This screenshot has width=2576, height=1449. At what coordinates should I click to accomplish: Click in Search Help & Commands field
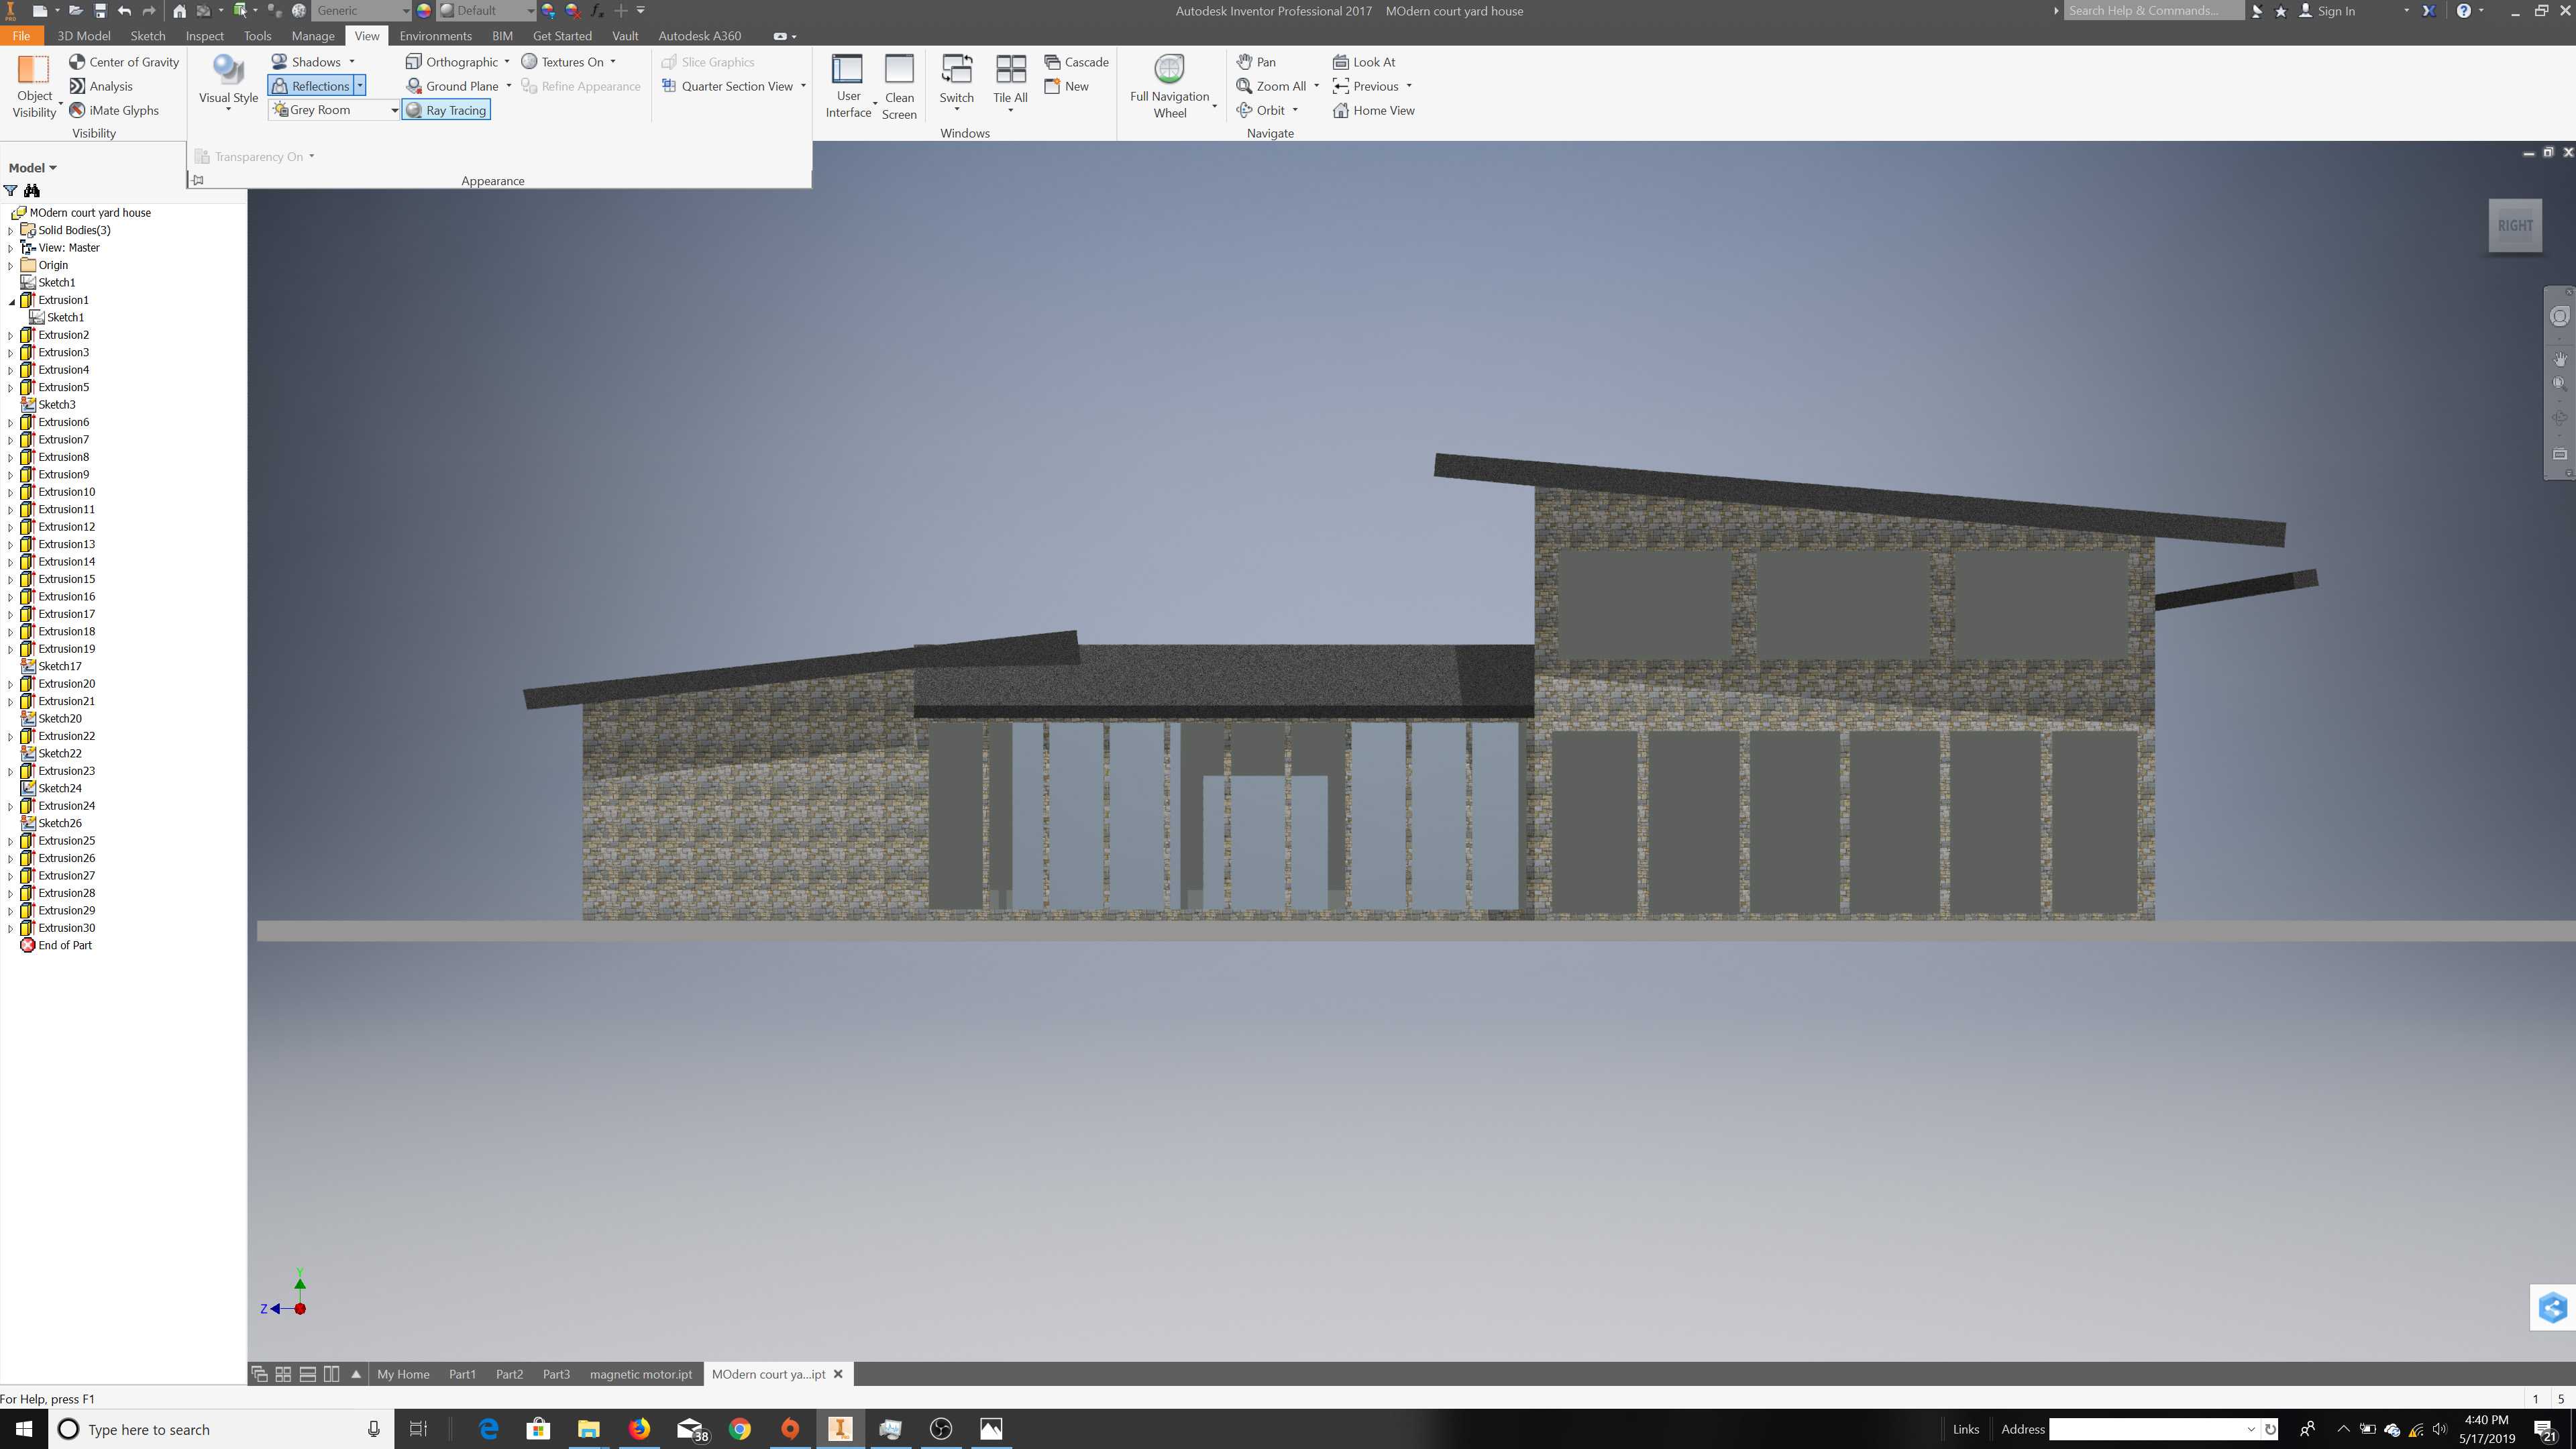(2153, 11)
